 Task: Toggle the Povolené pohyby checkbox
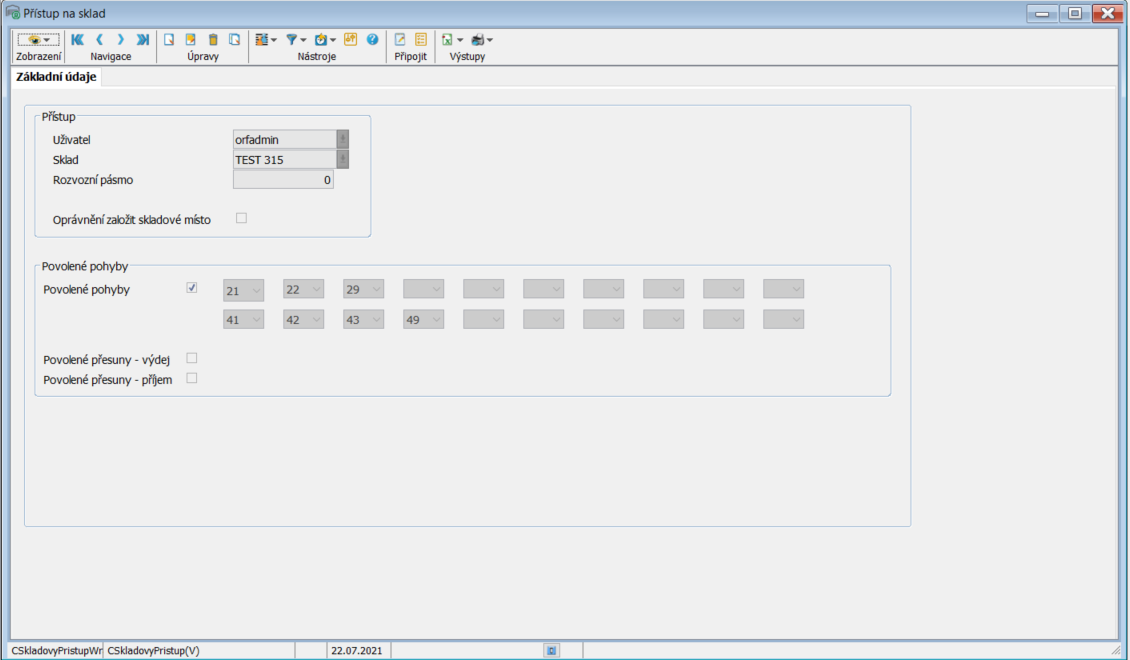[192, 288]
